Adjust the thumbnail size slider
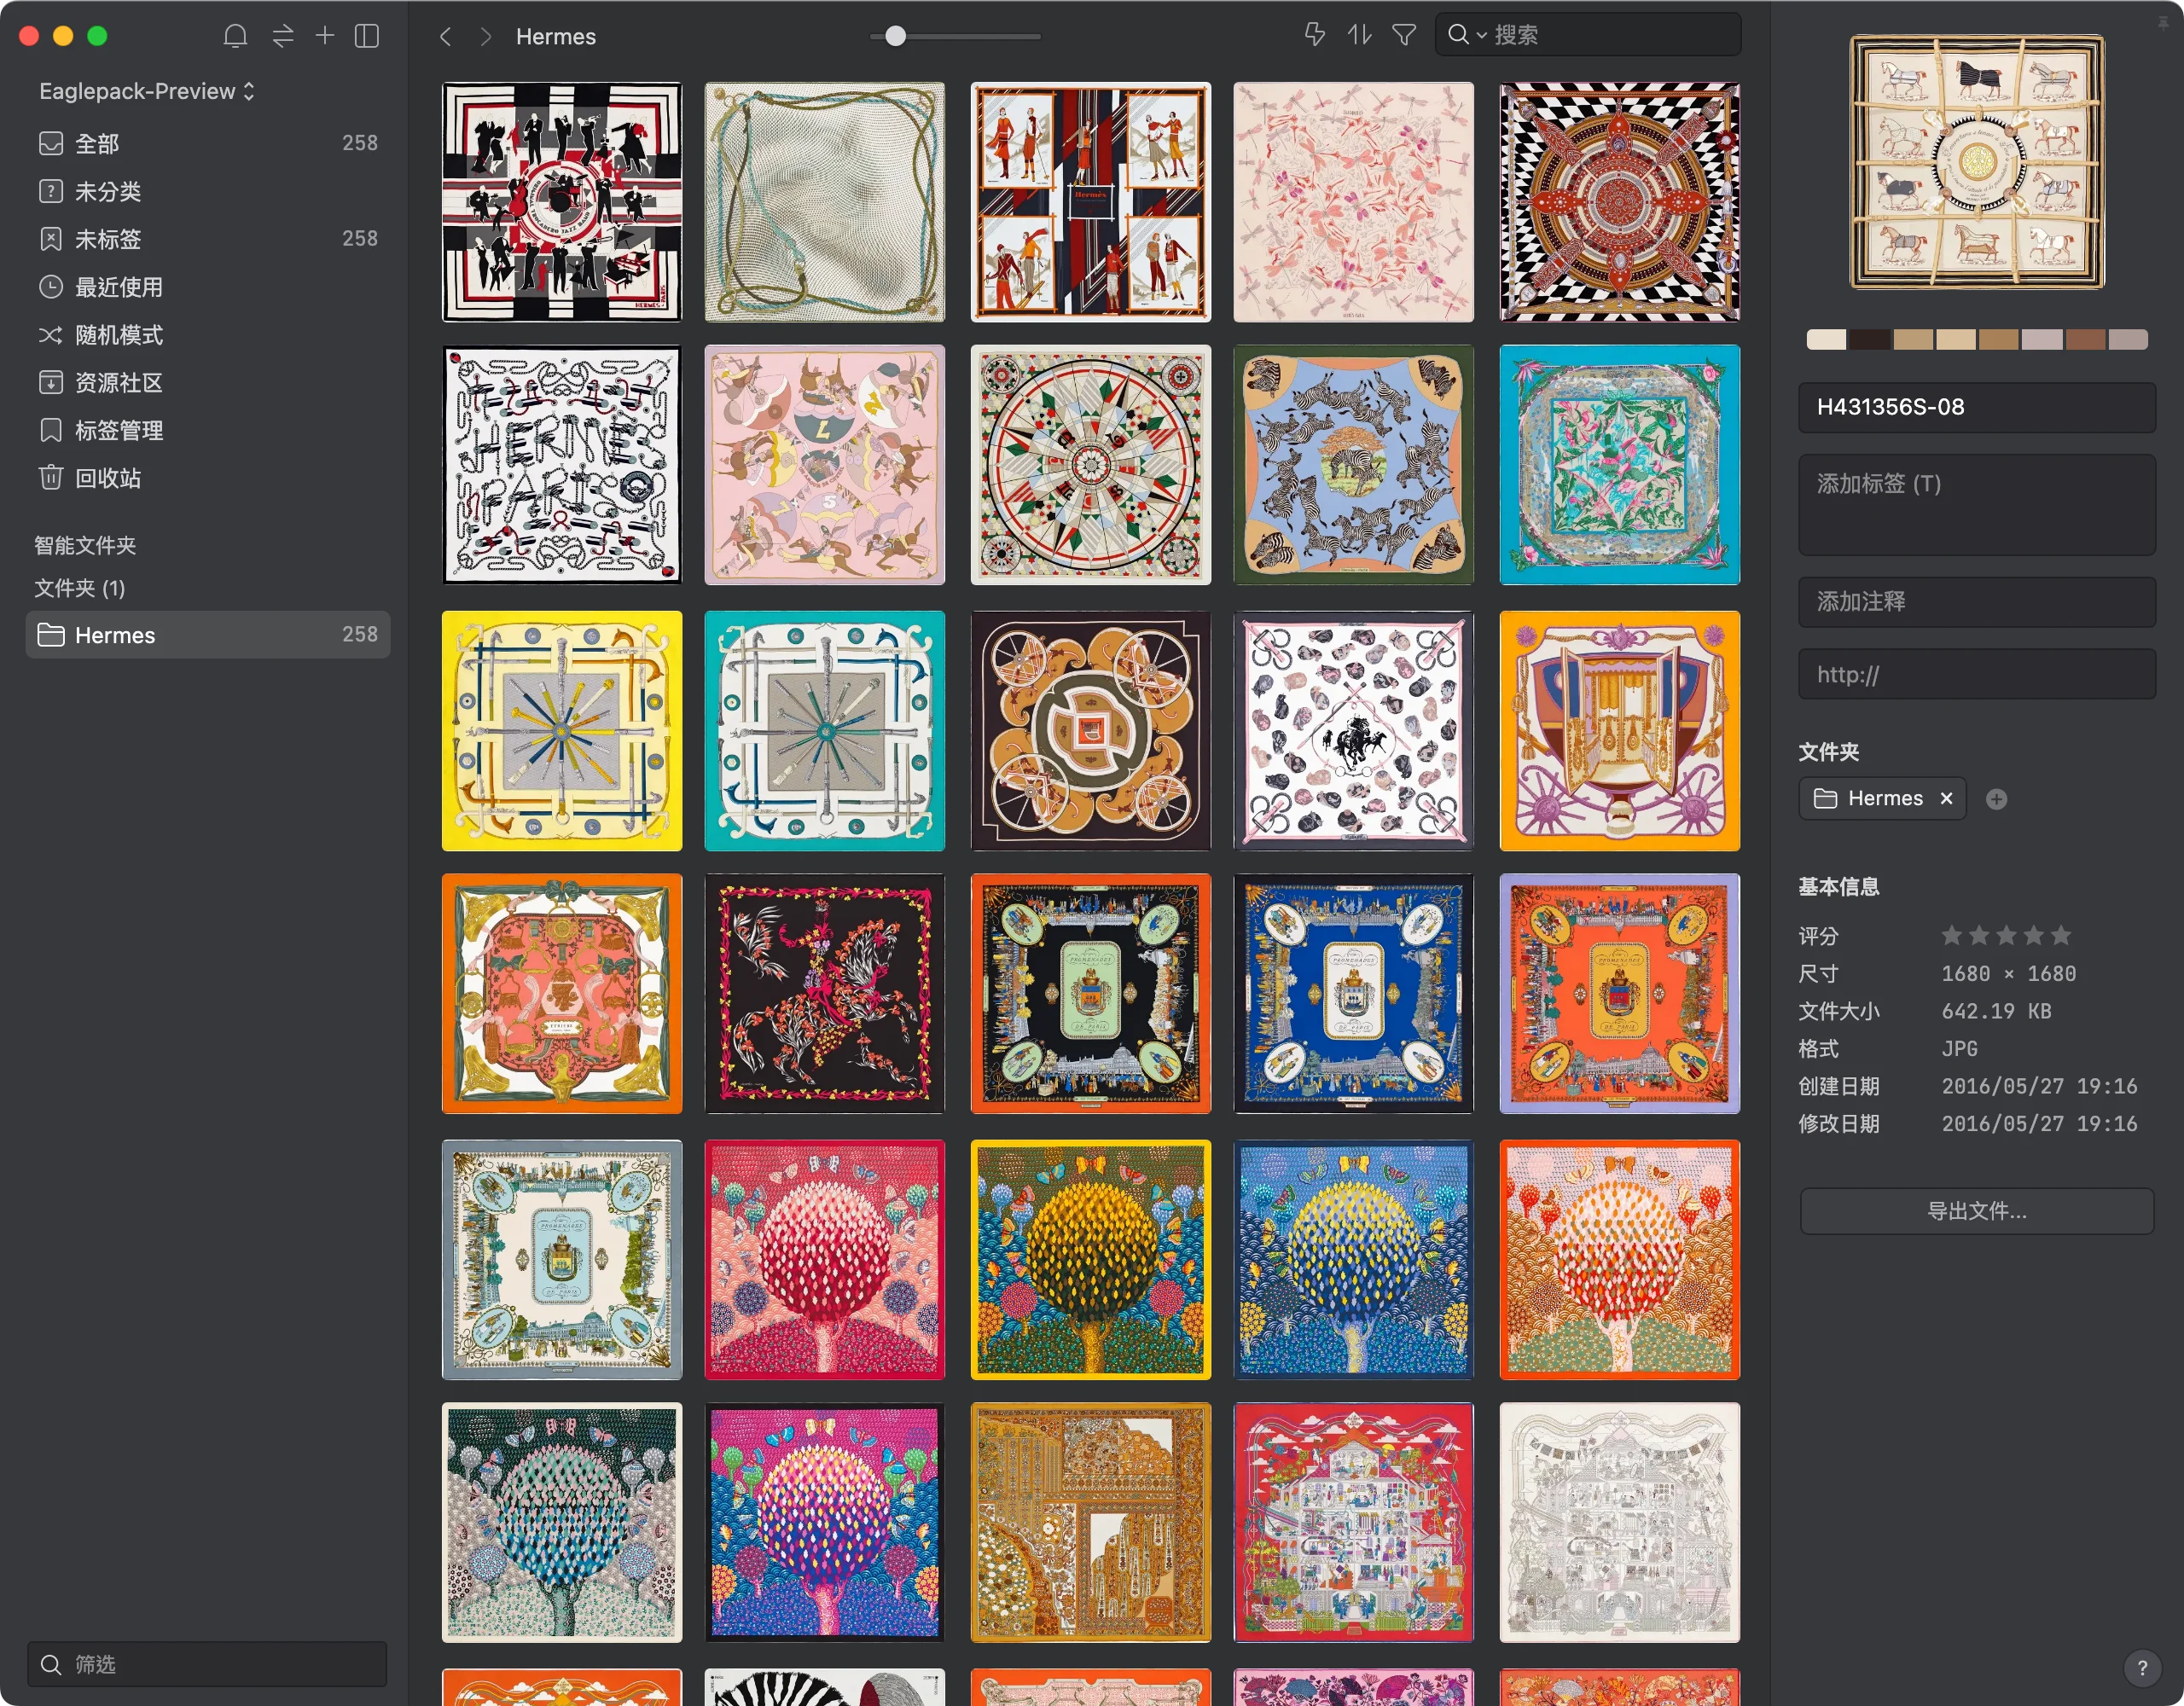 click(x=896, y=36)
